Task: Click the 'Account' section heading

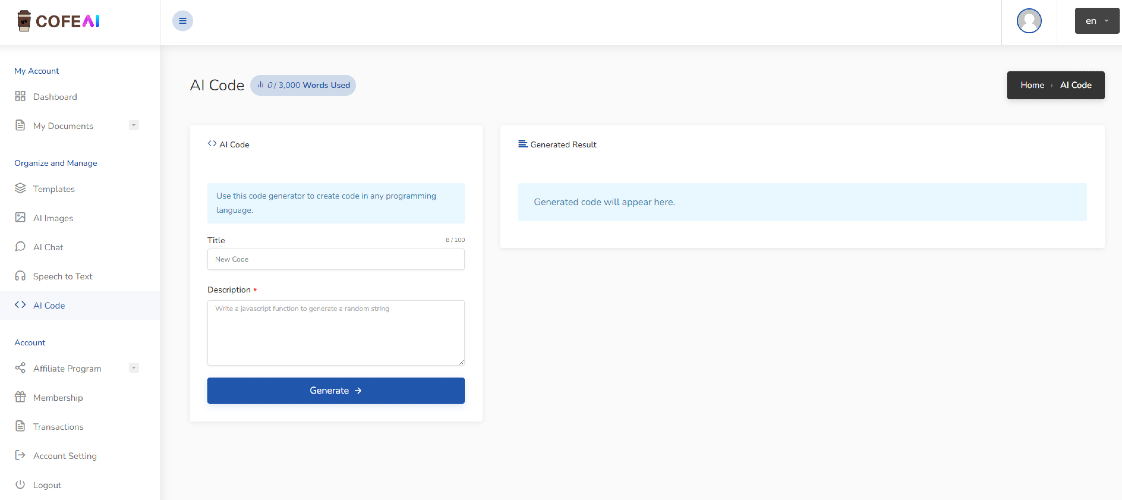Action: coord(29,343)
